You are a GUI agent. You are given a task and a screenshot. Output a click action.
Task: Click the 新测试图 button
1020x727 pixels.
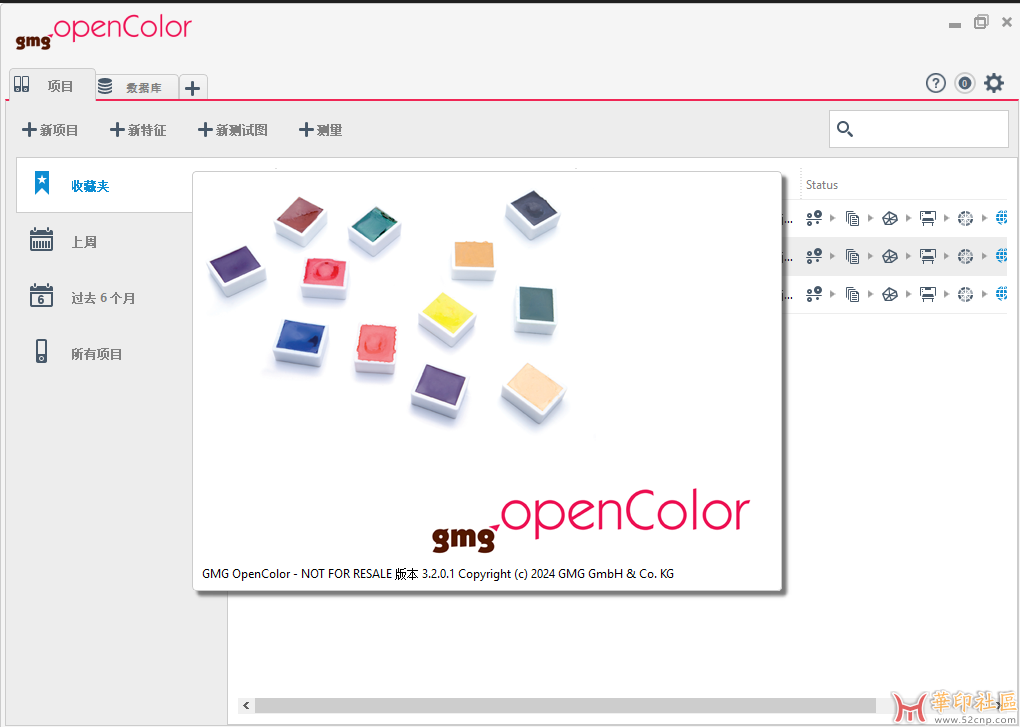point(233,130)
